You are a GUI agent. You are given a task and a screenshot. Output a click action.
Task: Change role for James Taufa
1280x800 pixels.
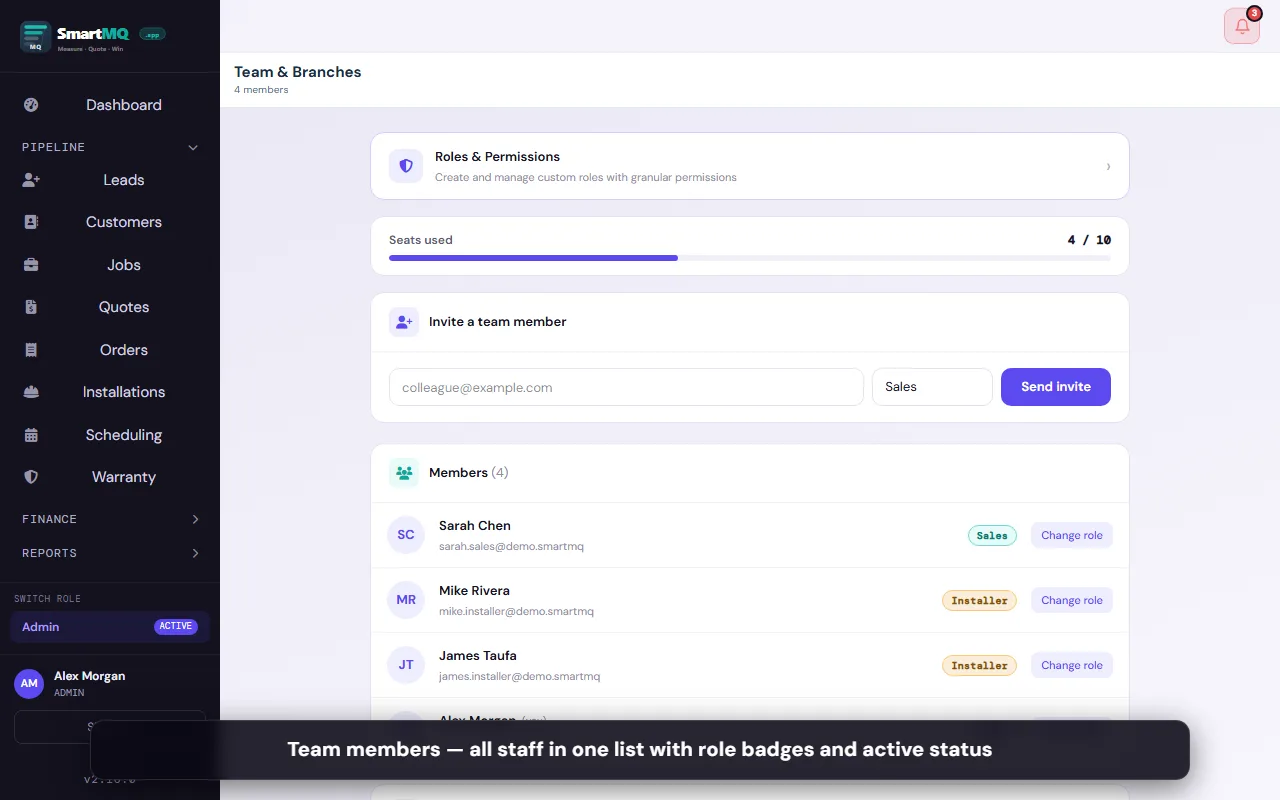(x=1072, y=665)
